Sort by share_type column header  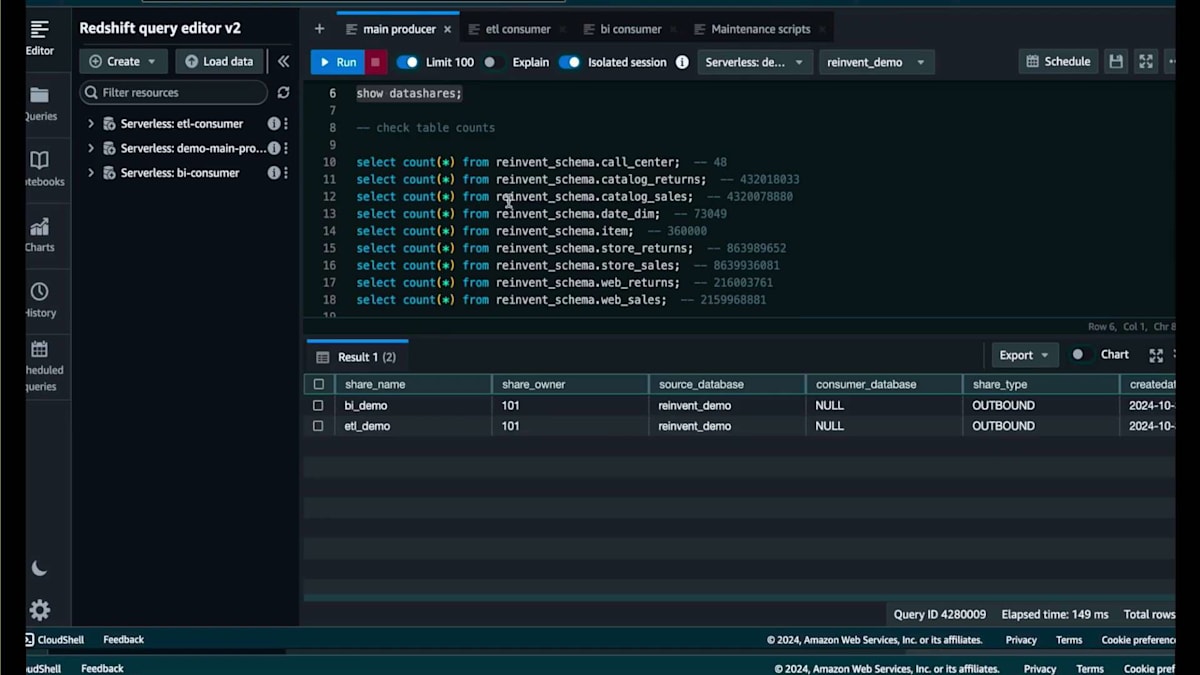[x=1041, y=384]
